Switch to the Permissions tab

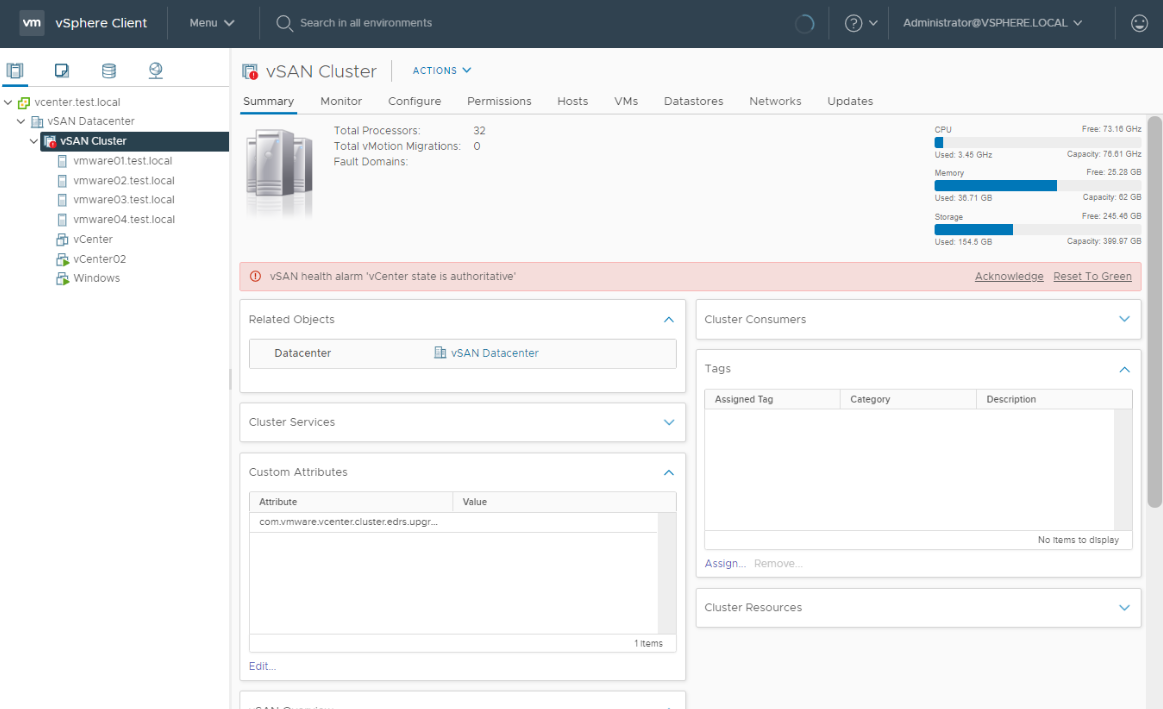coord(499,102)
